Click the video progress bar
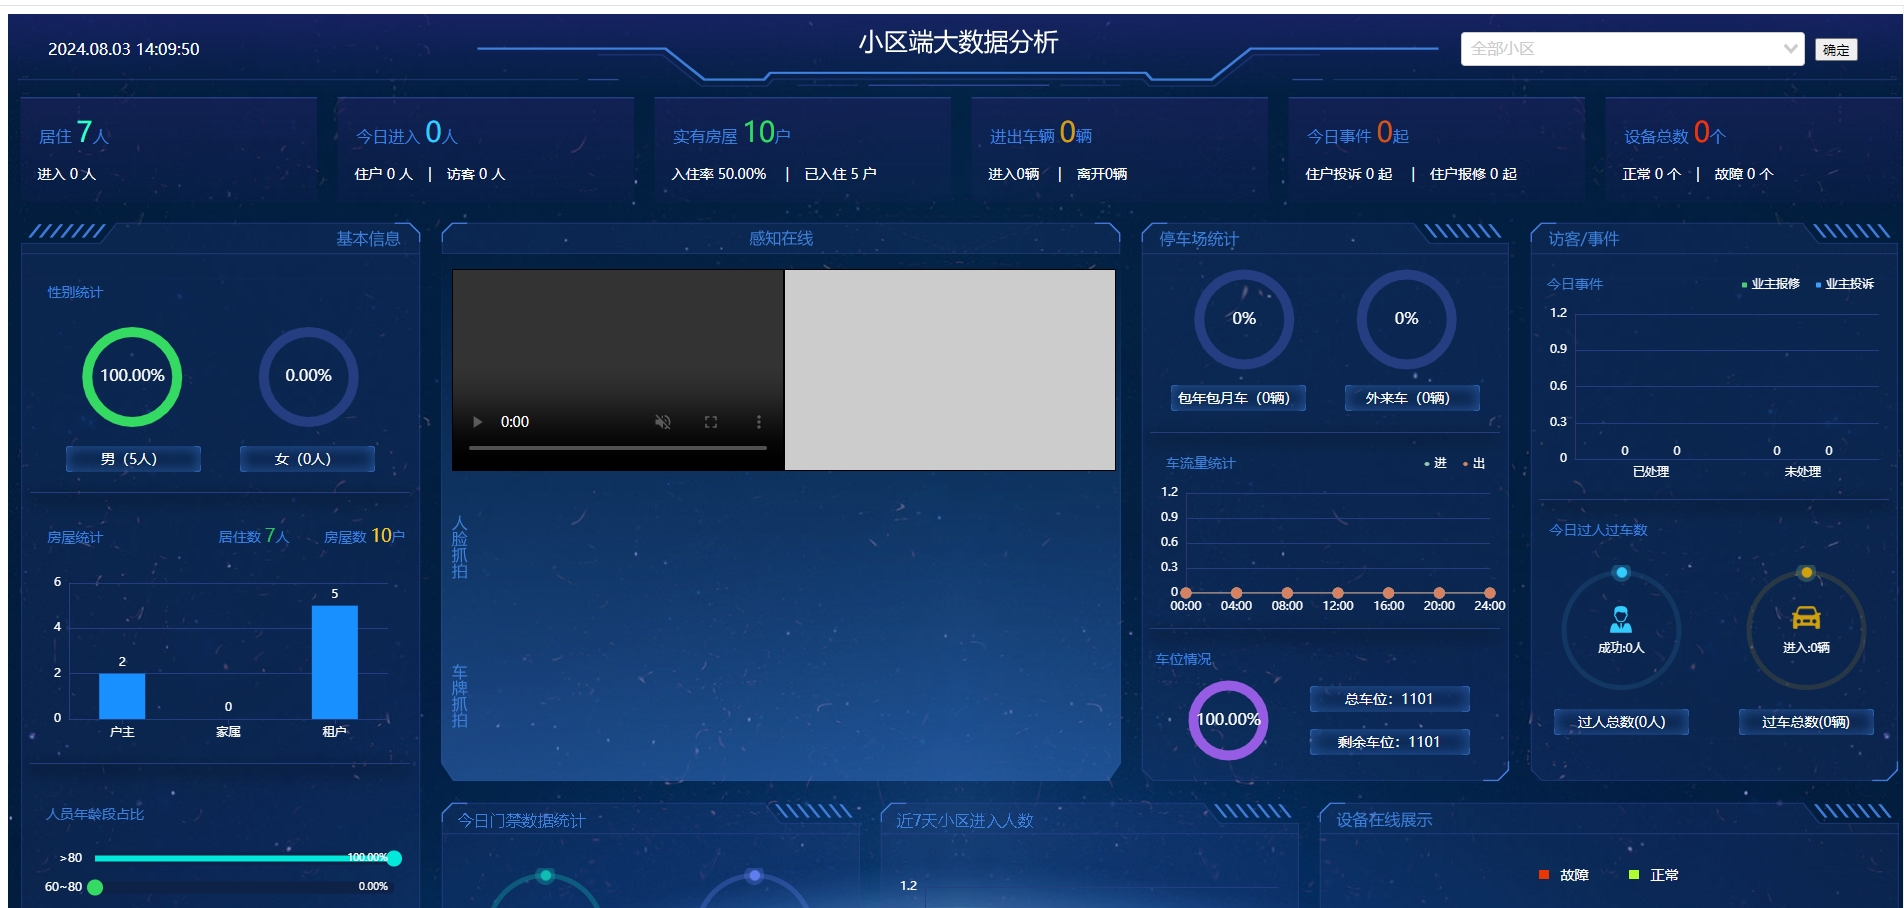The width and height of the screenshot is (1904, 908). [618, 448]
